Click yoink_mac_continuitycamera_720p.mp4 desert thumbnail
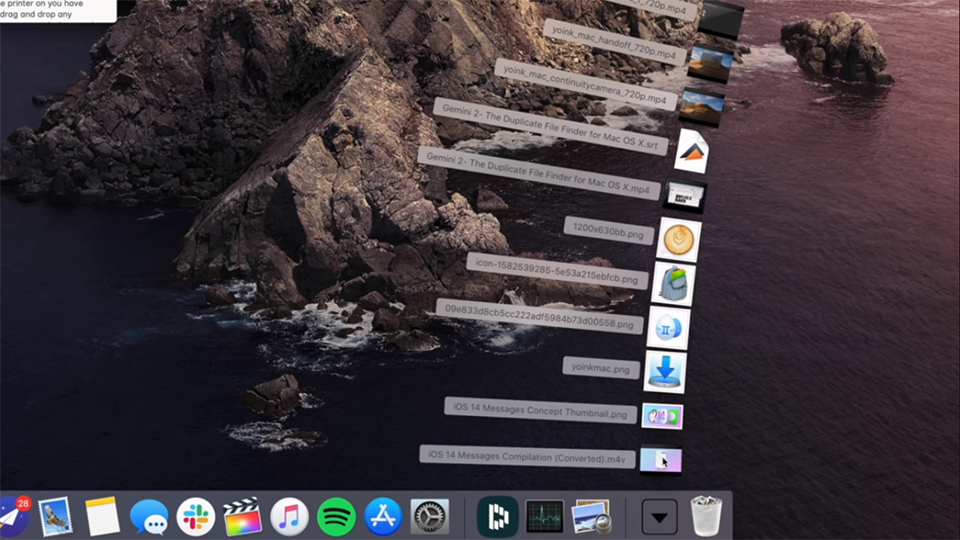 pos(702,107)
